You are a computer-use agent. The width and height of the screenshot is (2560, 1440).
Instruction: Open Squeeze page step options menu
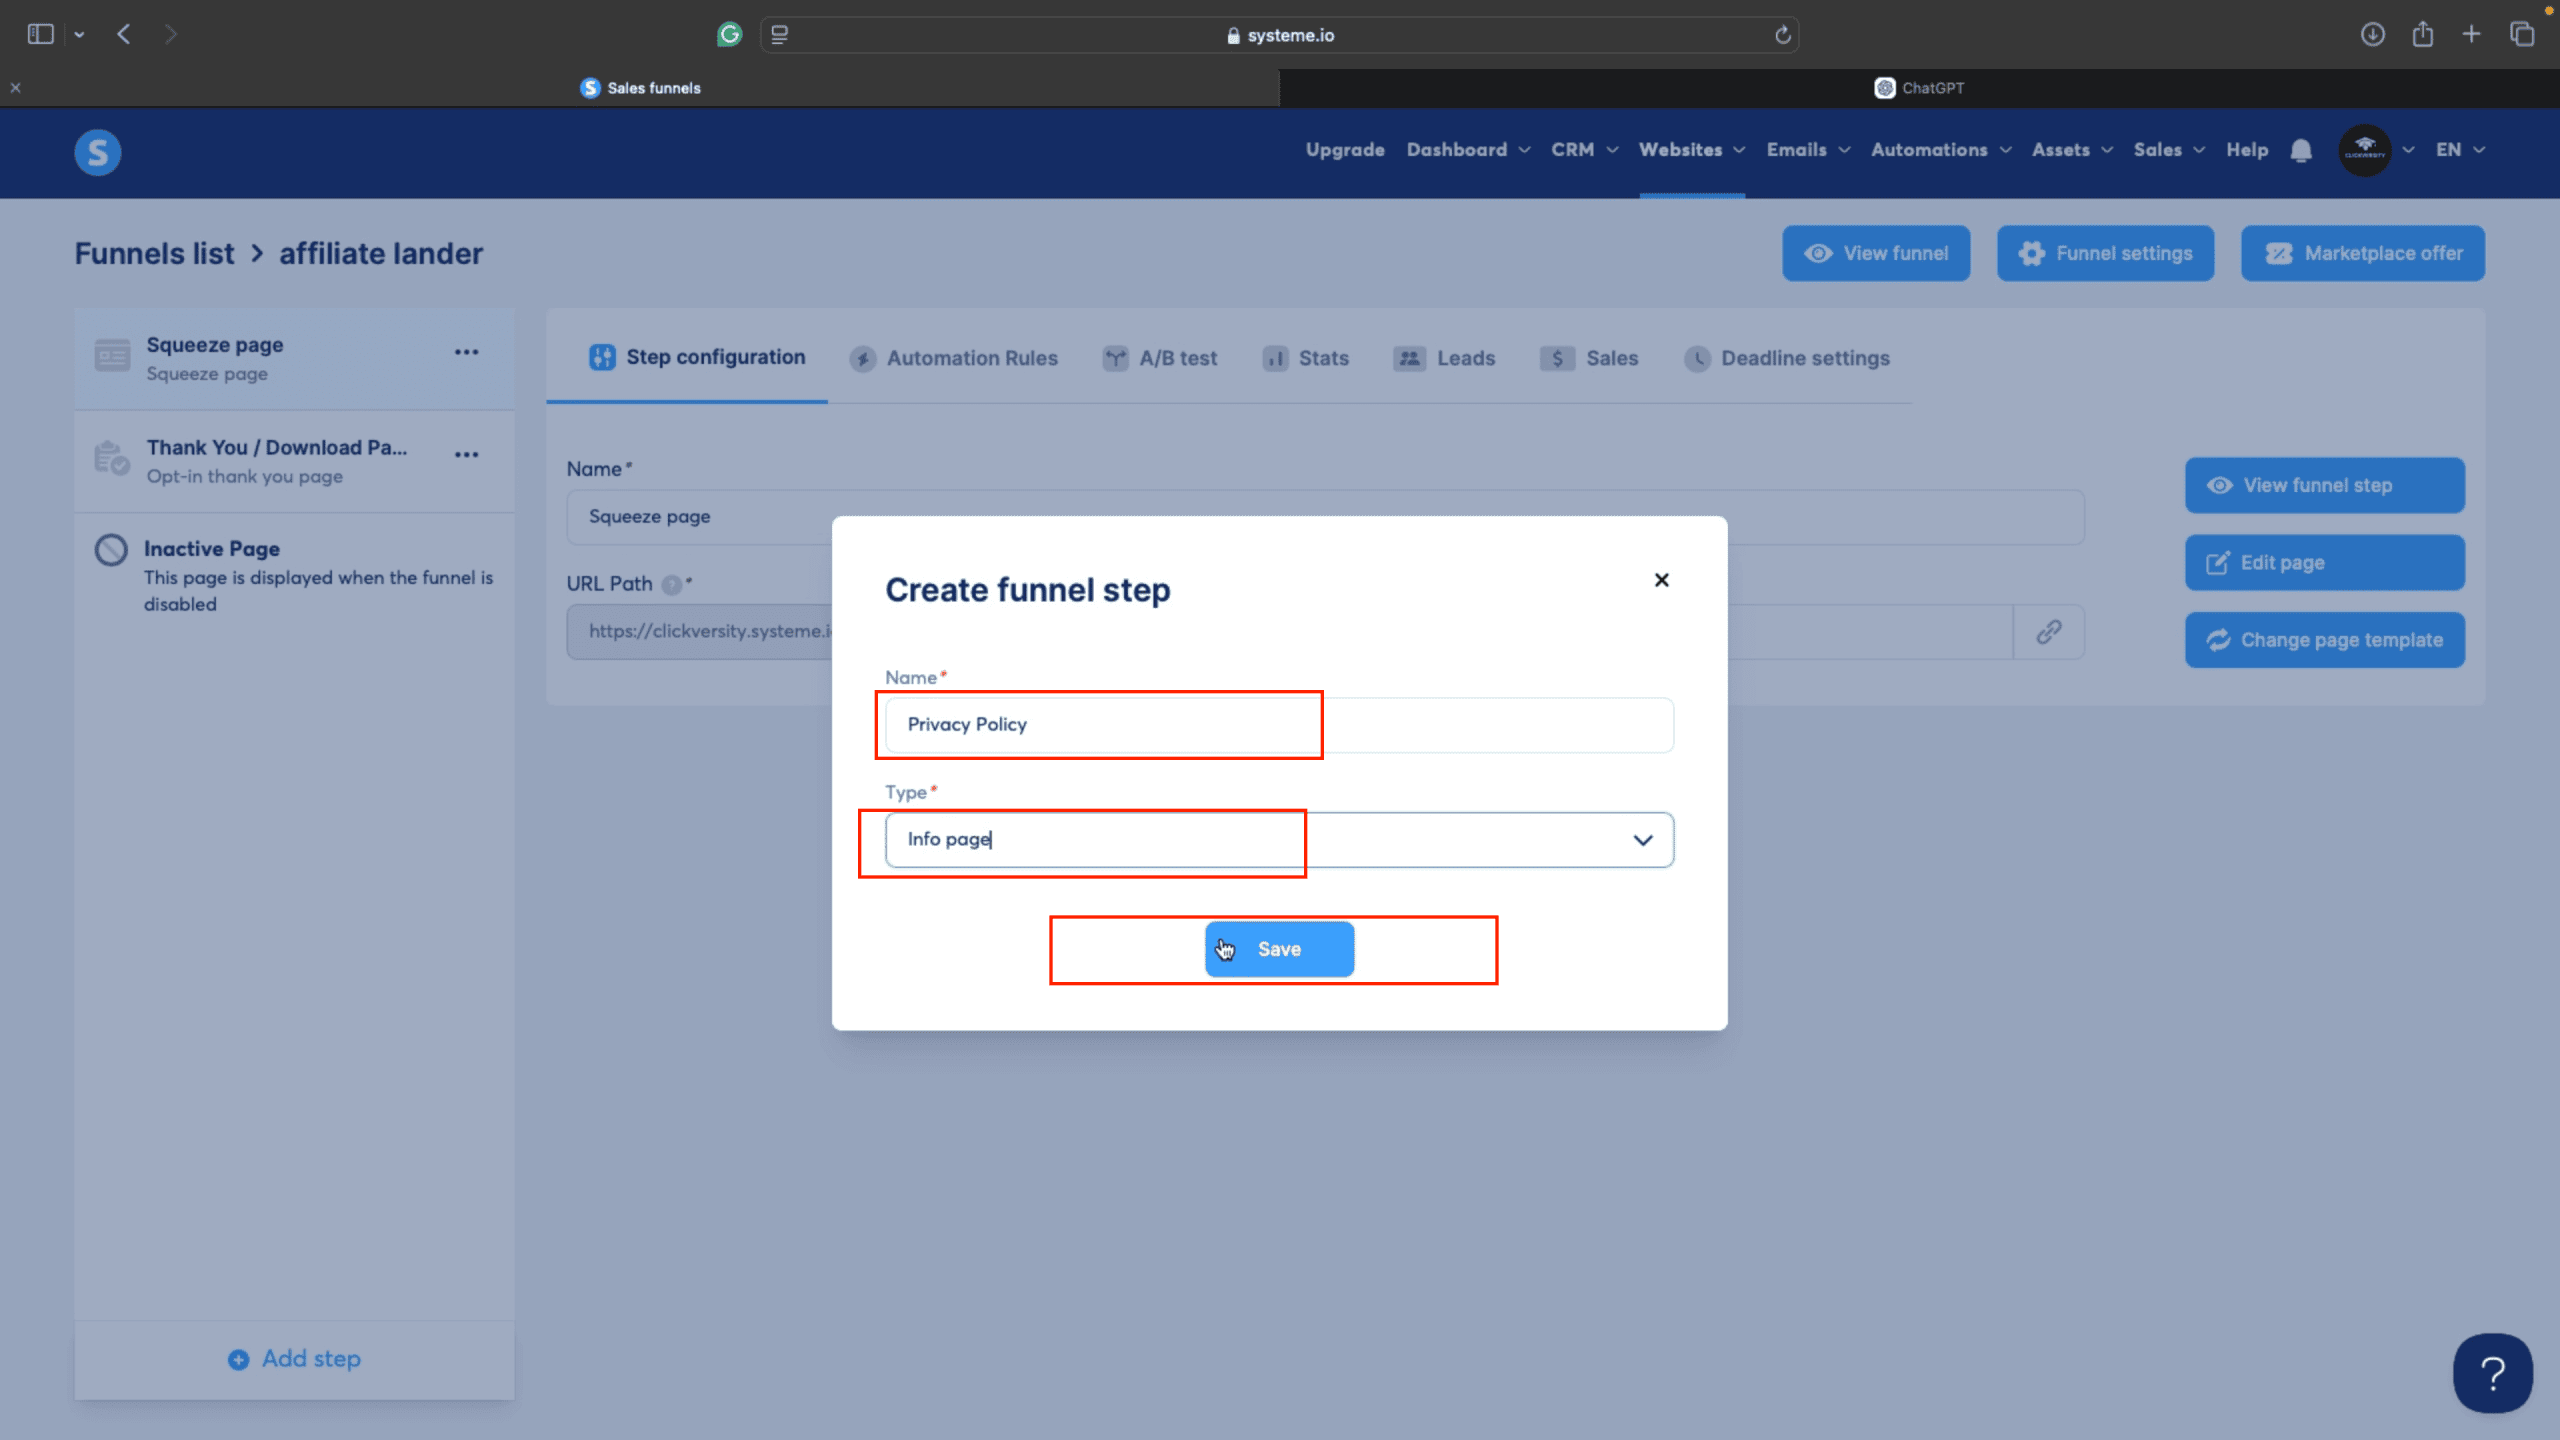click(467, 352)
